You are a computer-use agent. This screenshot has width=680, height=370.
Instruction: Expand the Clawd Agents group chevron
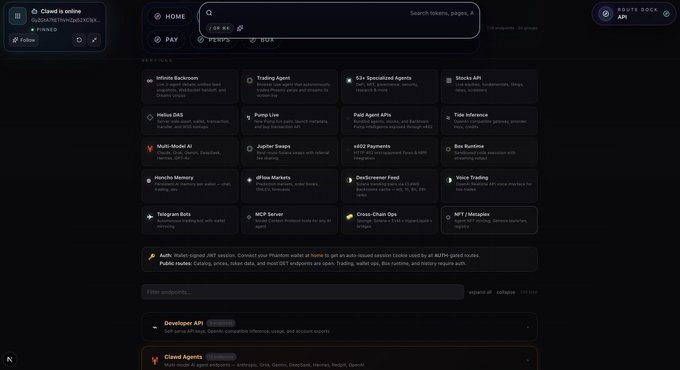[527, 360]
